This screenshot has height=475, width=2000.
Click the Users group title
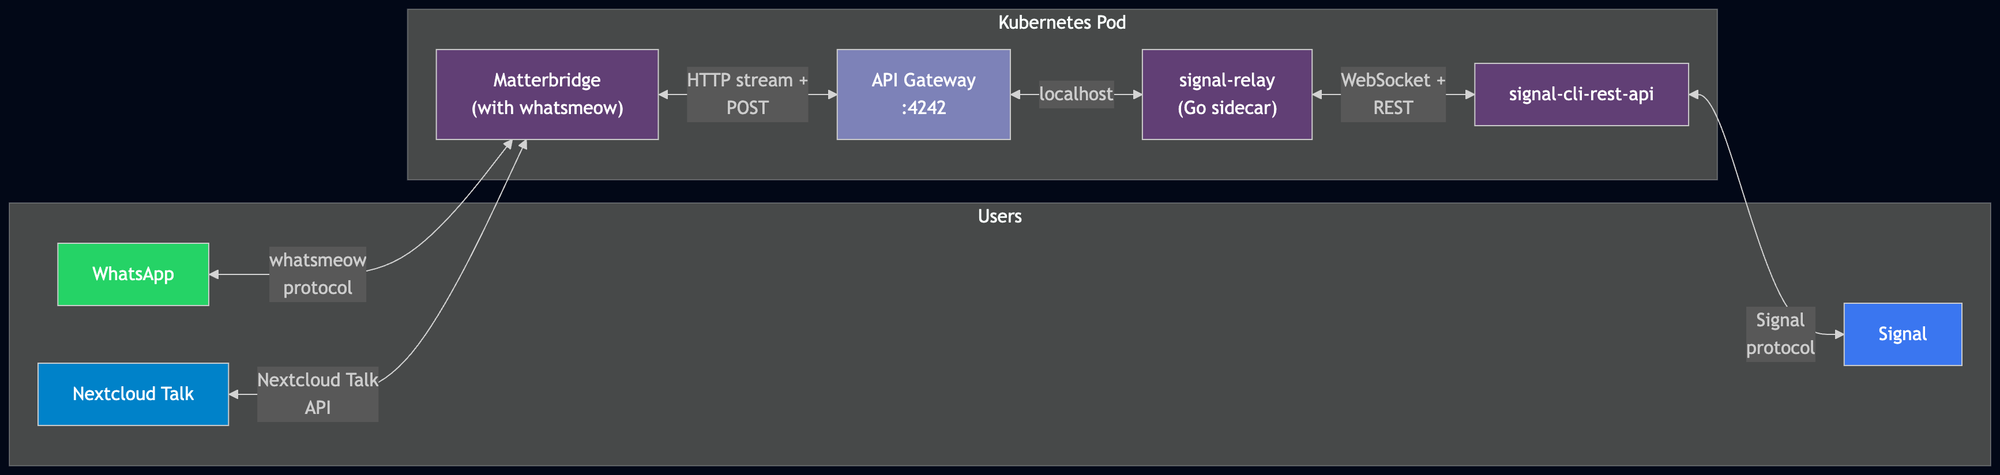[999, 216]
